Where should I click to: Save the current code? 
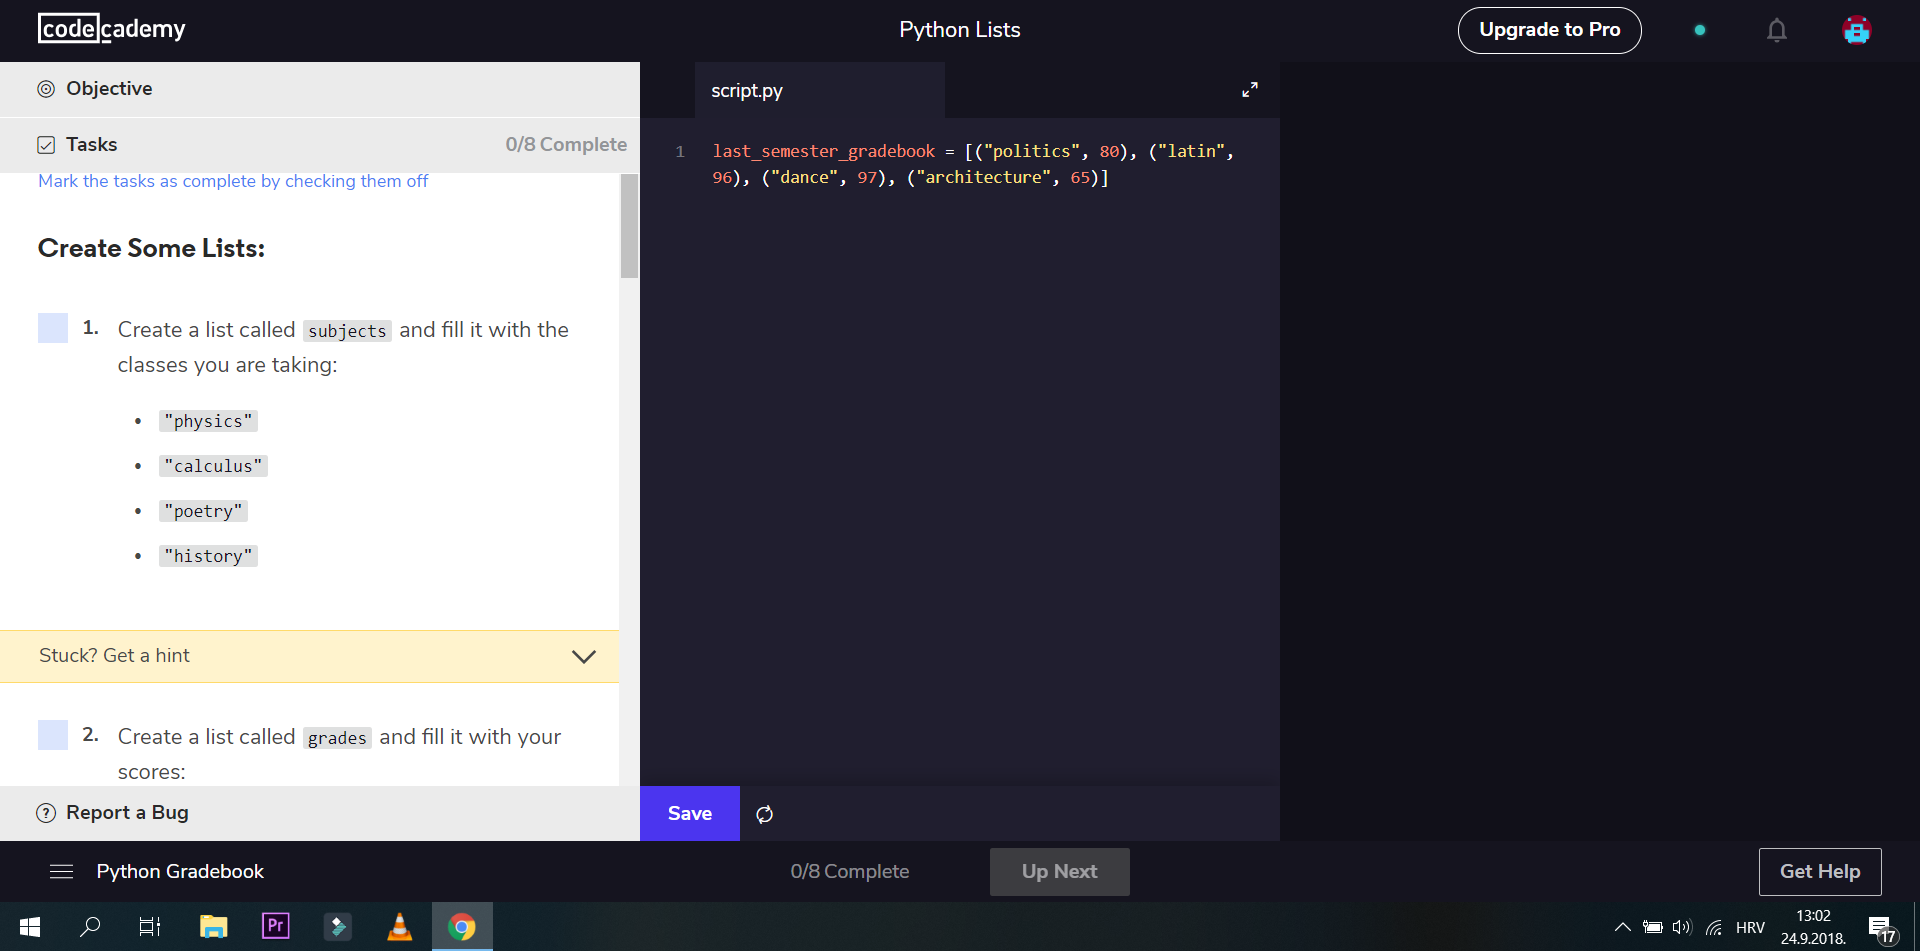click(x=689, y=813)
